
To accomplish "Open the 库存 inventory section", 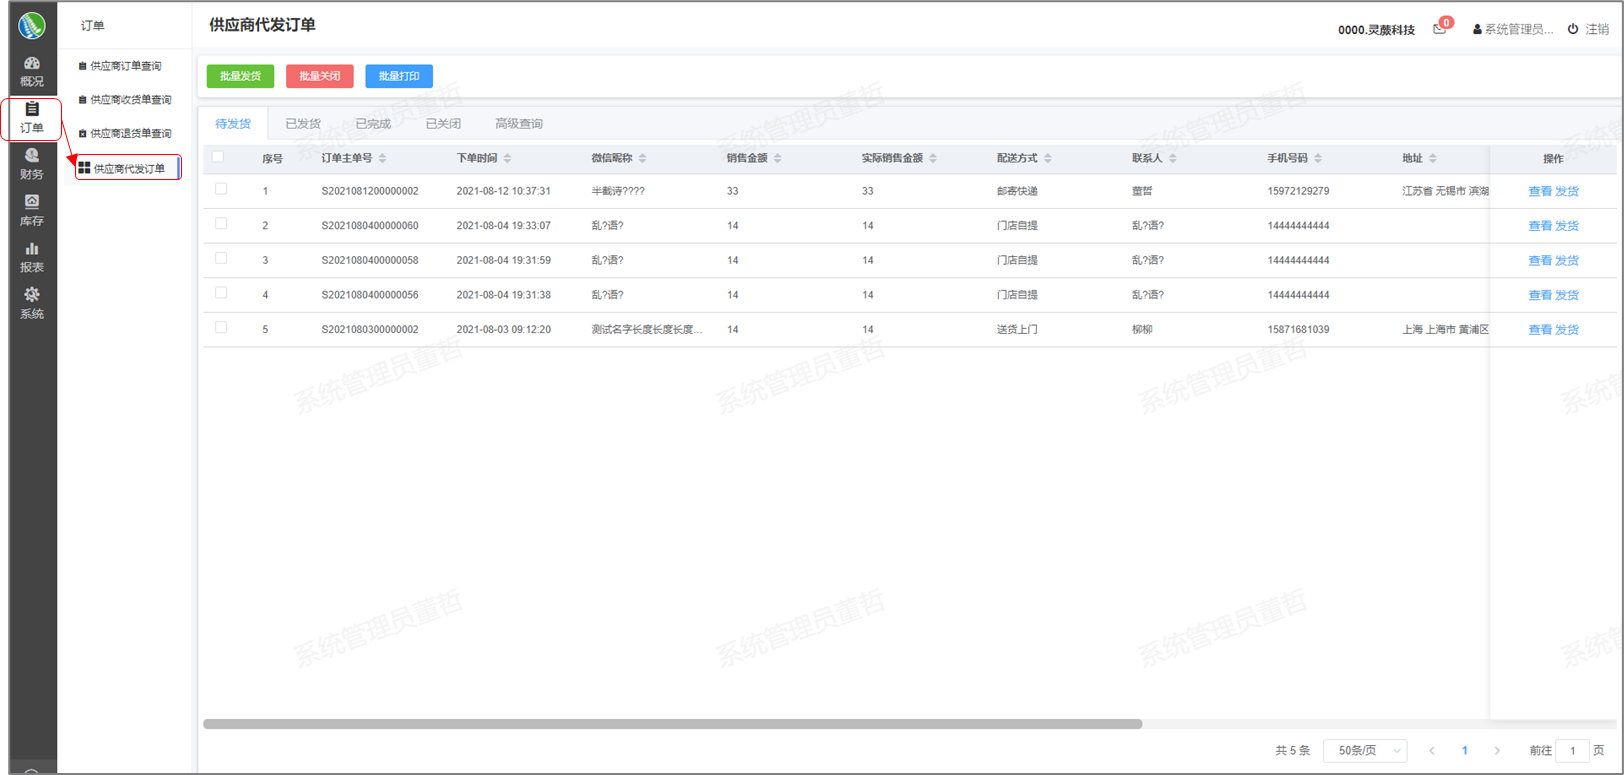I will pyautogui.click(x=32, y=211).
